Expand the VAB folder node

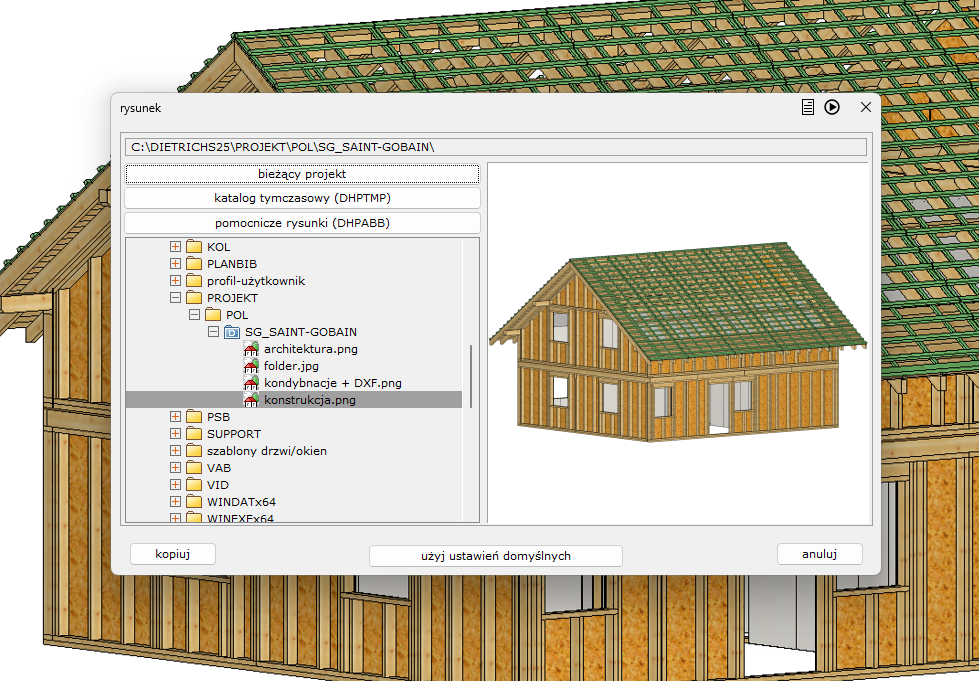pos(176,468)
